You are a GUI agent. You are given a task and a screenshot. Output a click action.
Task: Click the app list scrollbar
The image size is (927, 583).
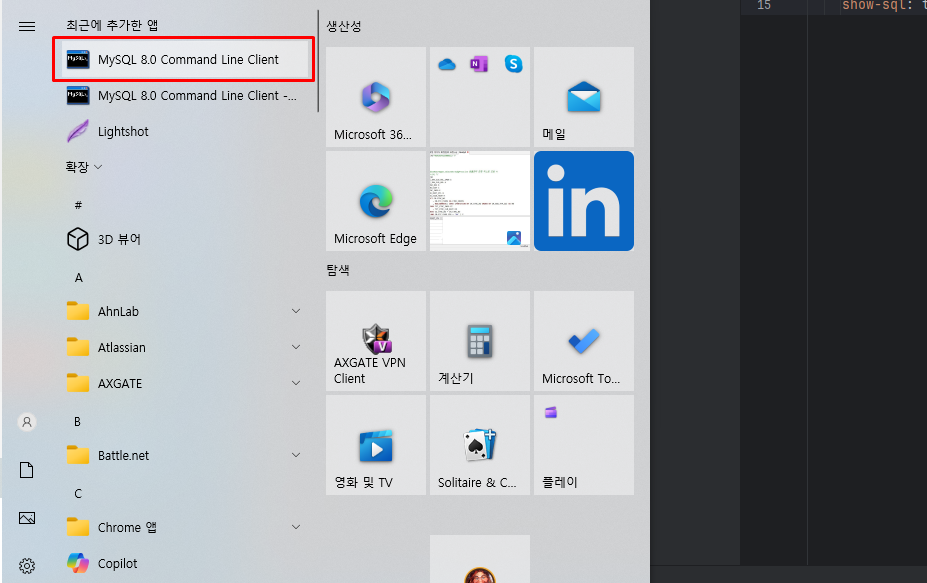point(318,61)
